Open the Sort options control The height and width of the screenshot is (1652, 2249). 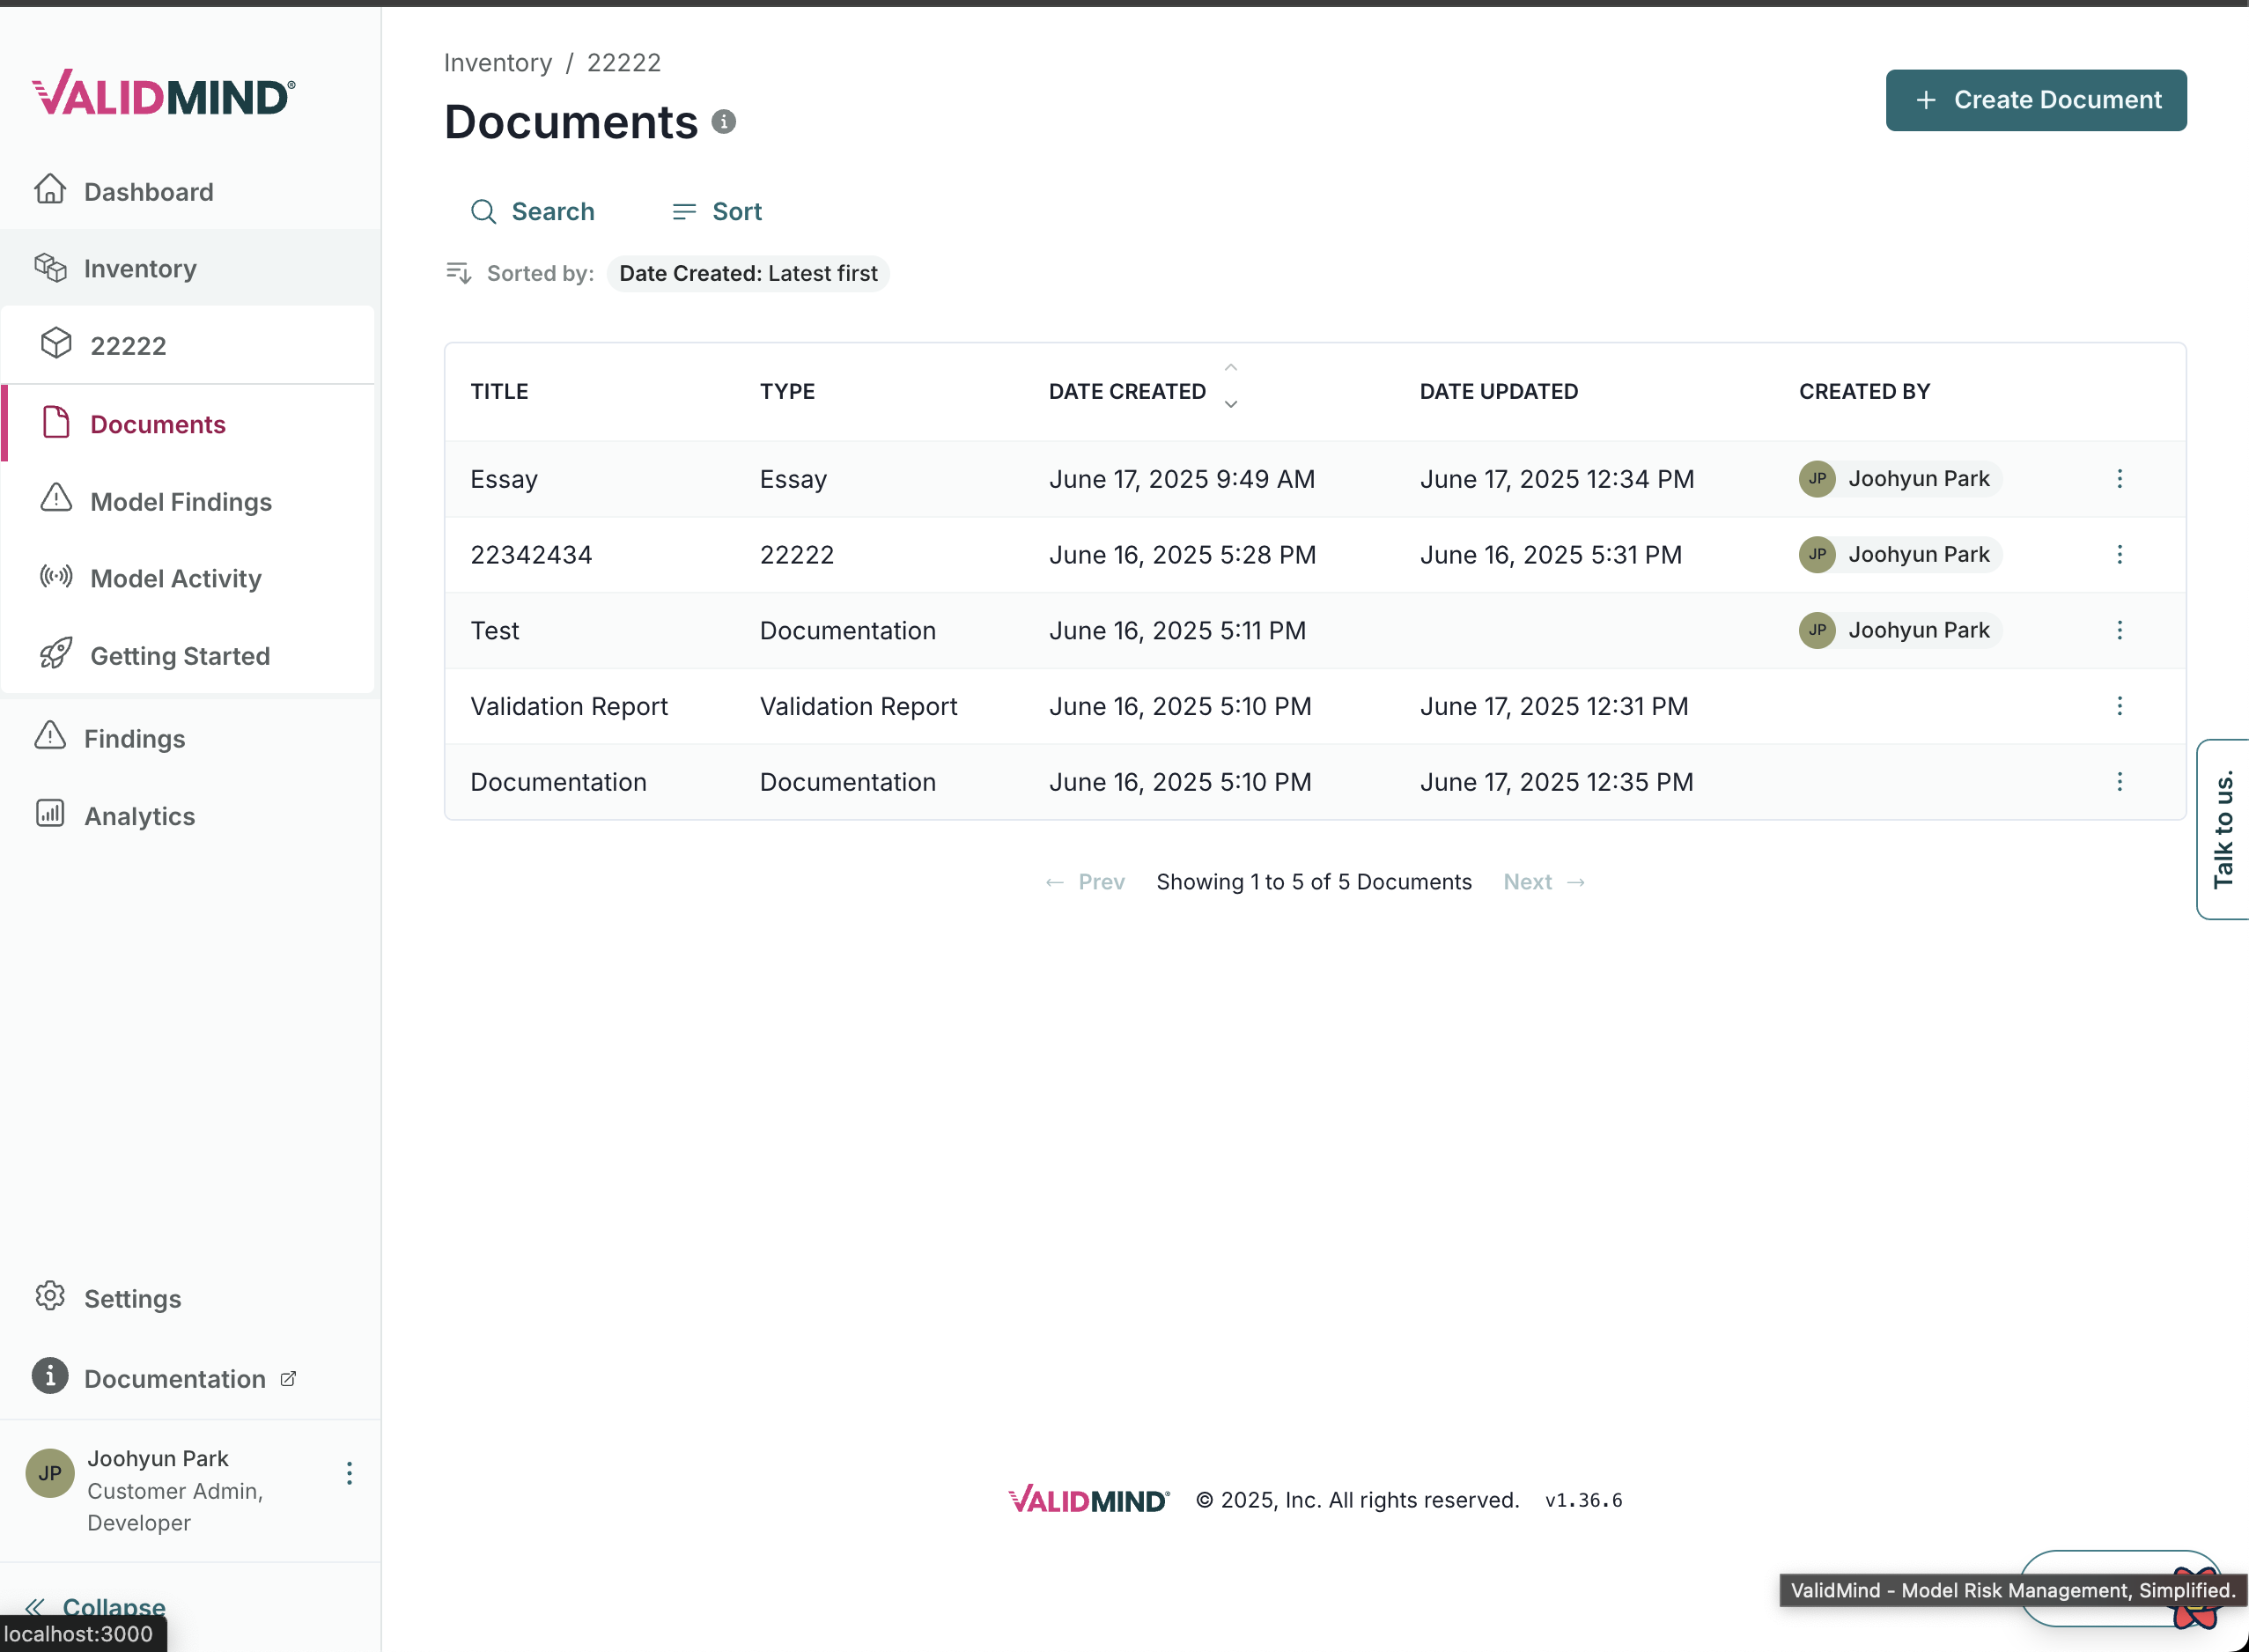coord(716,211)
